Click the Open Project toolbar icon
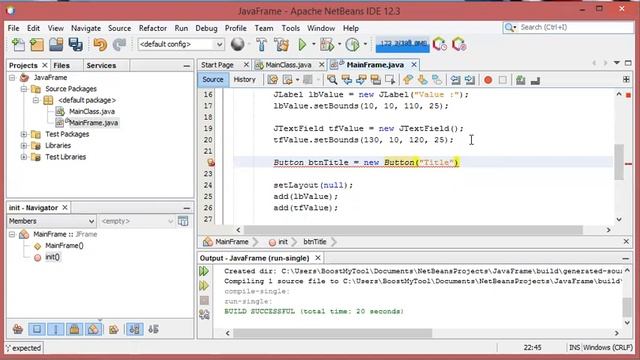640x360 pixels. (56, 44)
